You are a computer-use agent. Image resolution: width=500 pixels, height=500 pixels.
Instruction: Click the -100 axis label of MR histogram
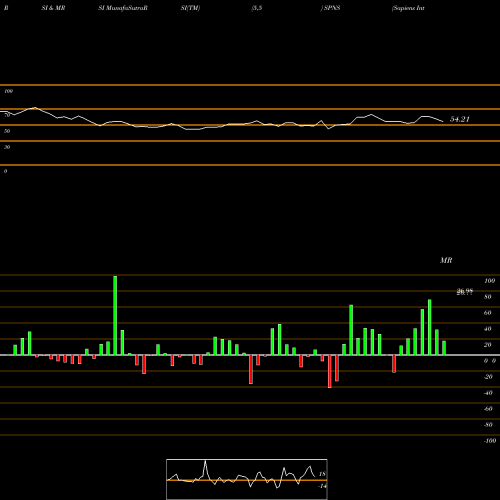(x=490, y=441)
